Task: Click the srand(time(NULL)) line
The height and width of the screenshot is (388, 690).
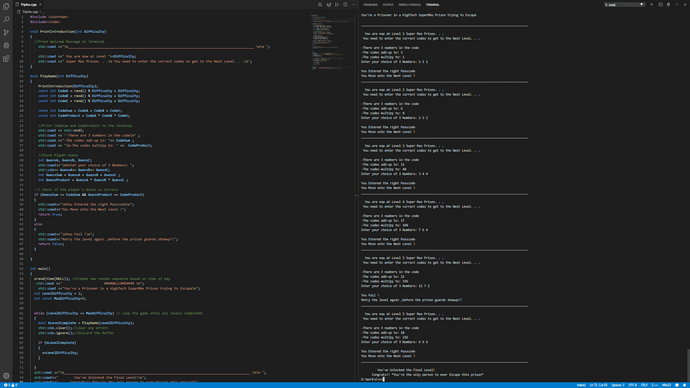Action: coord(102,278)
